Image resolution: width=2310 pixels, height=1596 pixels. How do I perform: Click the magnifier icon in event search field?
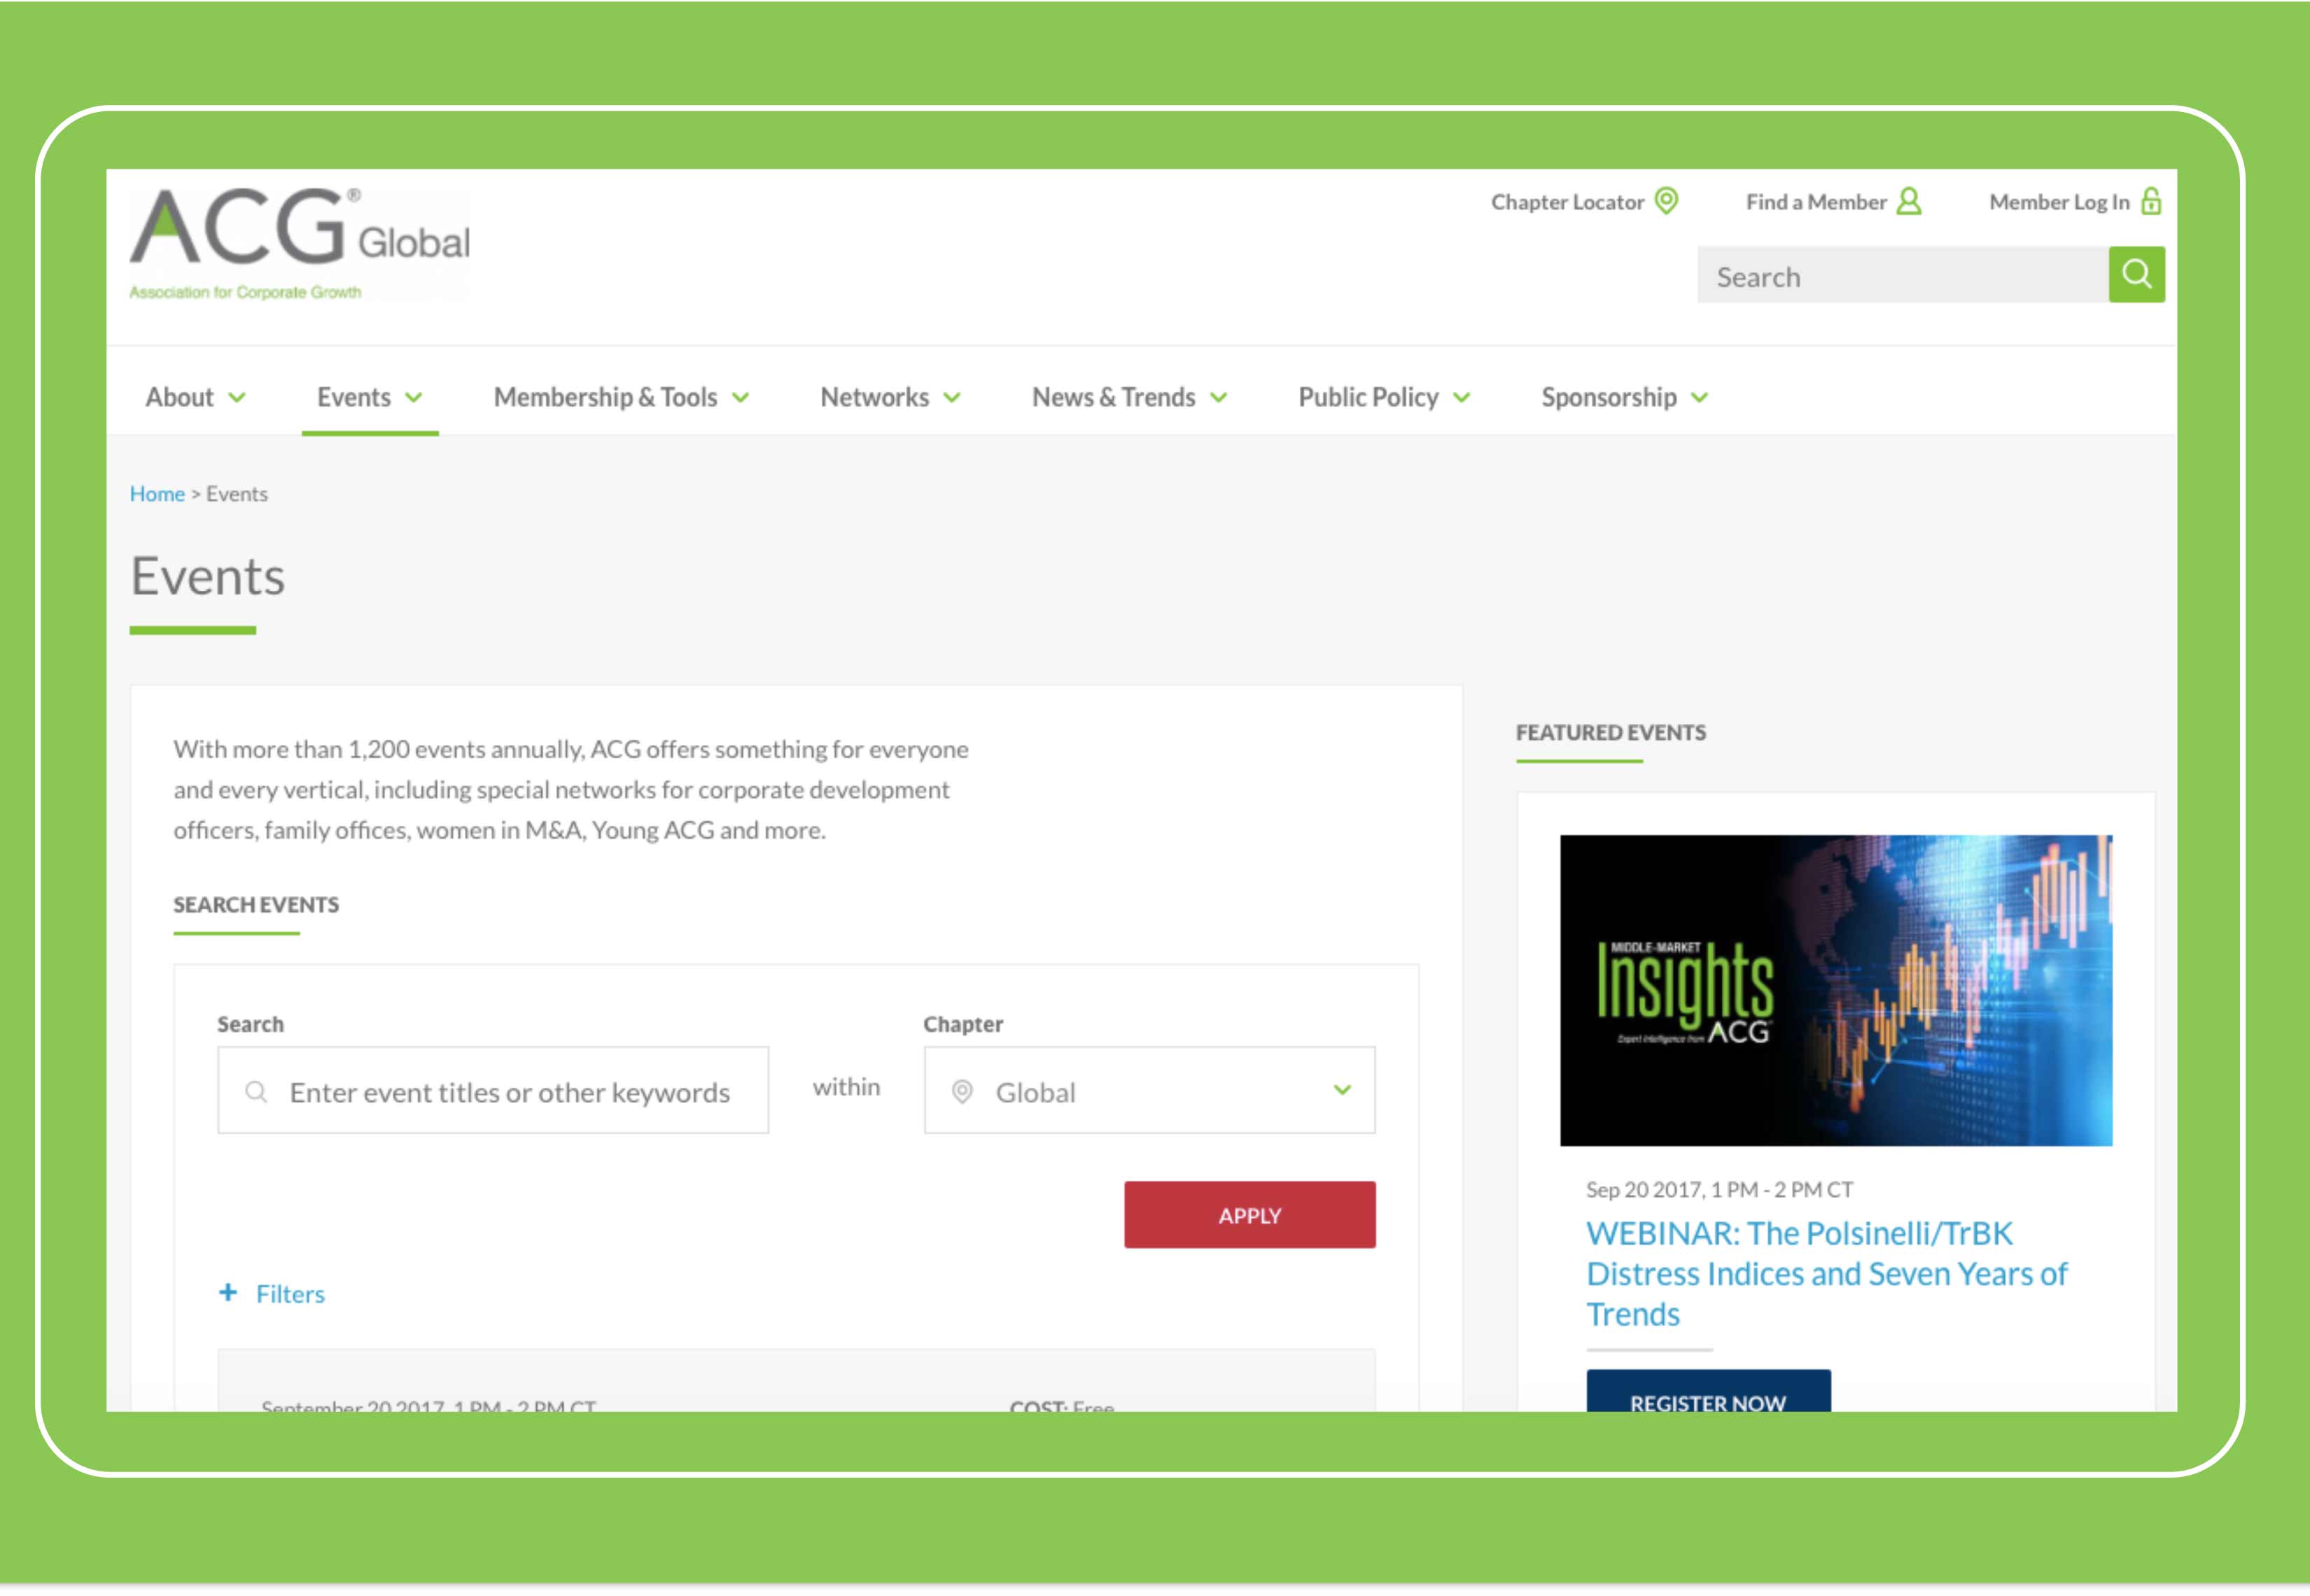click(256, 1092)
